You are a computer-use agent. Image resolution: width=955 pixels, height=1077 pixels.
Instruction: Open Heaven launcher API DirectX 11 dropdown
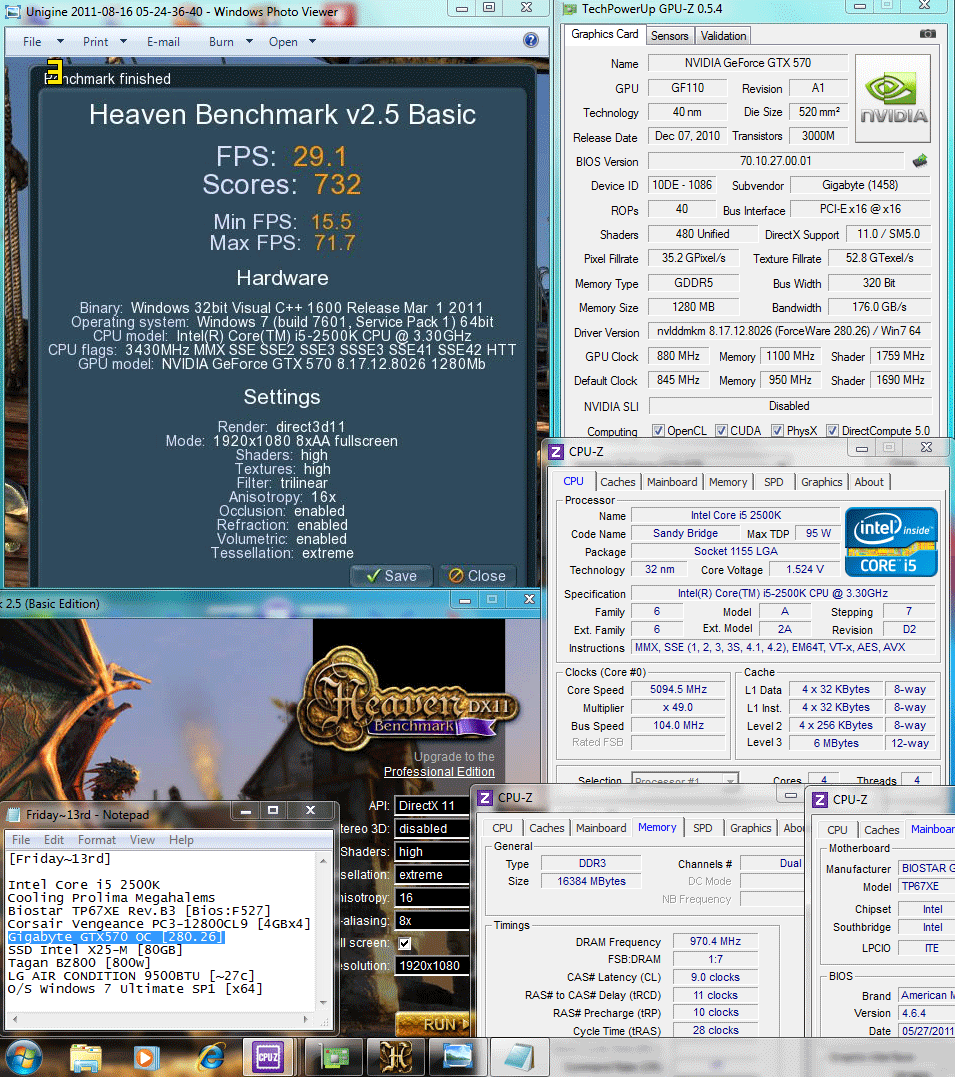pyautogui.click(x=432, y=806)
